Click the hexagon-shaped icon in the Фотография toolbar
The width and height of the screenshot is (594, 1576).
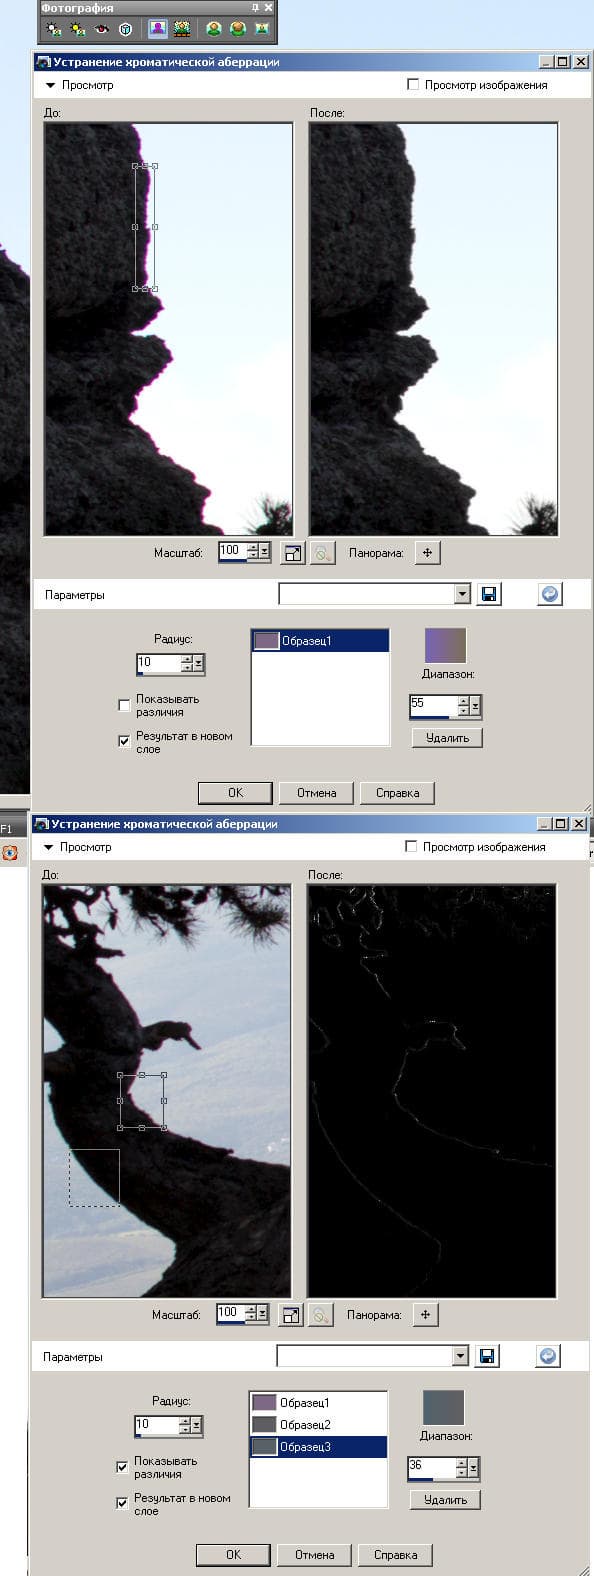tap(125, 29)
